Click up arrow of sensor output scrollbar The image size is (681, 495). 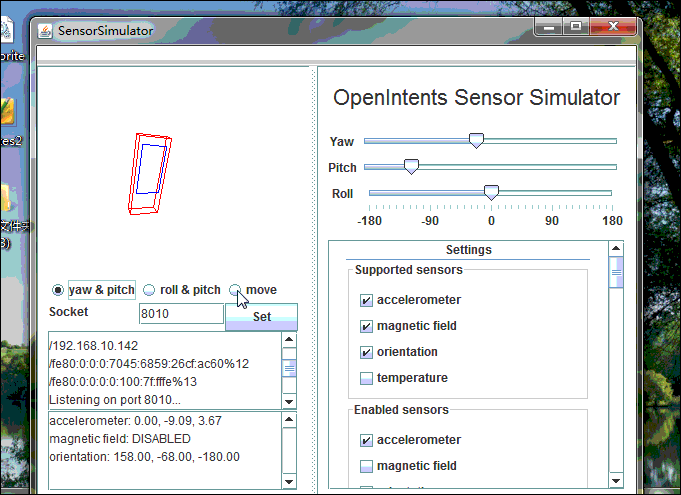tap(289, 420)
